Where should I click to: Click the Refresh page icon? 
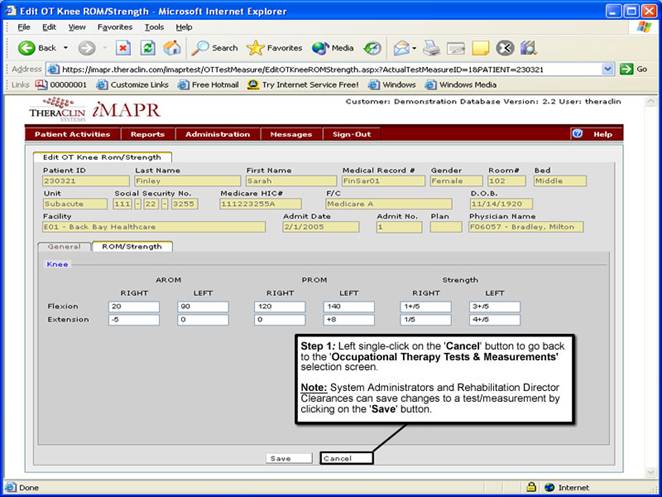pos(148,47)
